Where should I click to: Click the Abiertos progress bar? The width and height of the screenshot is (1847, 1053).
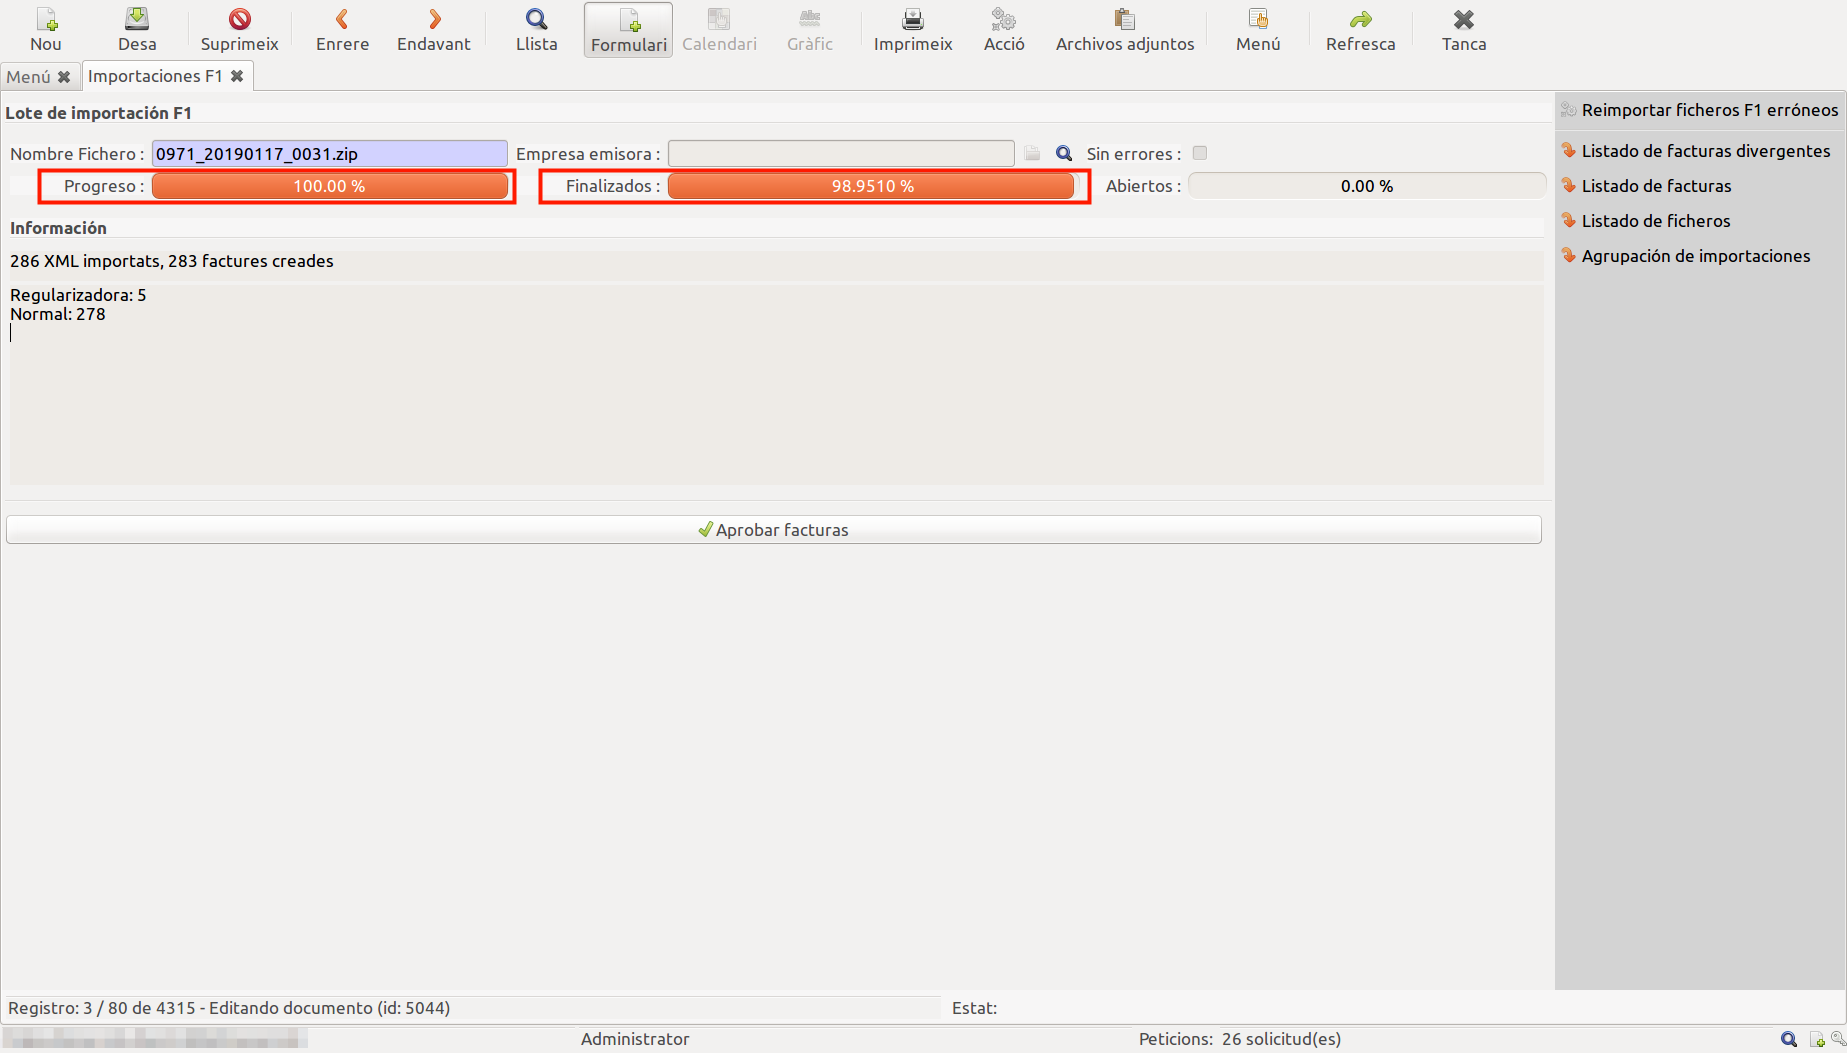(x=1366, y=186)
